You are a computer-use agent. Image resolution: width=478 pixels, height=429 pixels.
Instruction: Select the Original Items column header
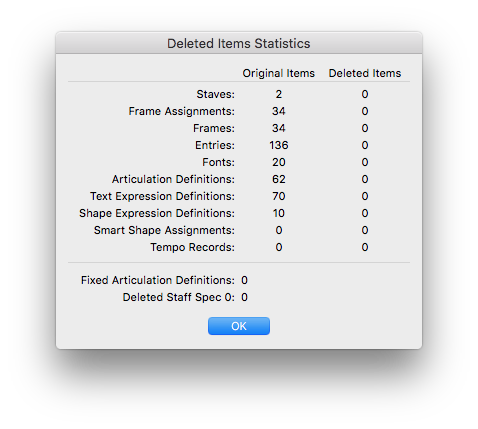click(x=278, y=73)
